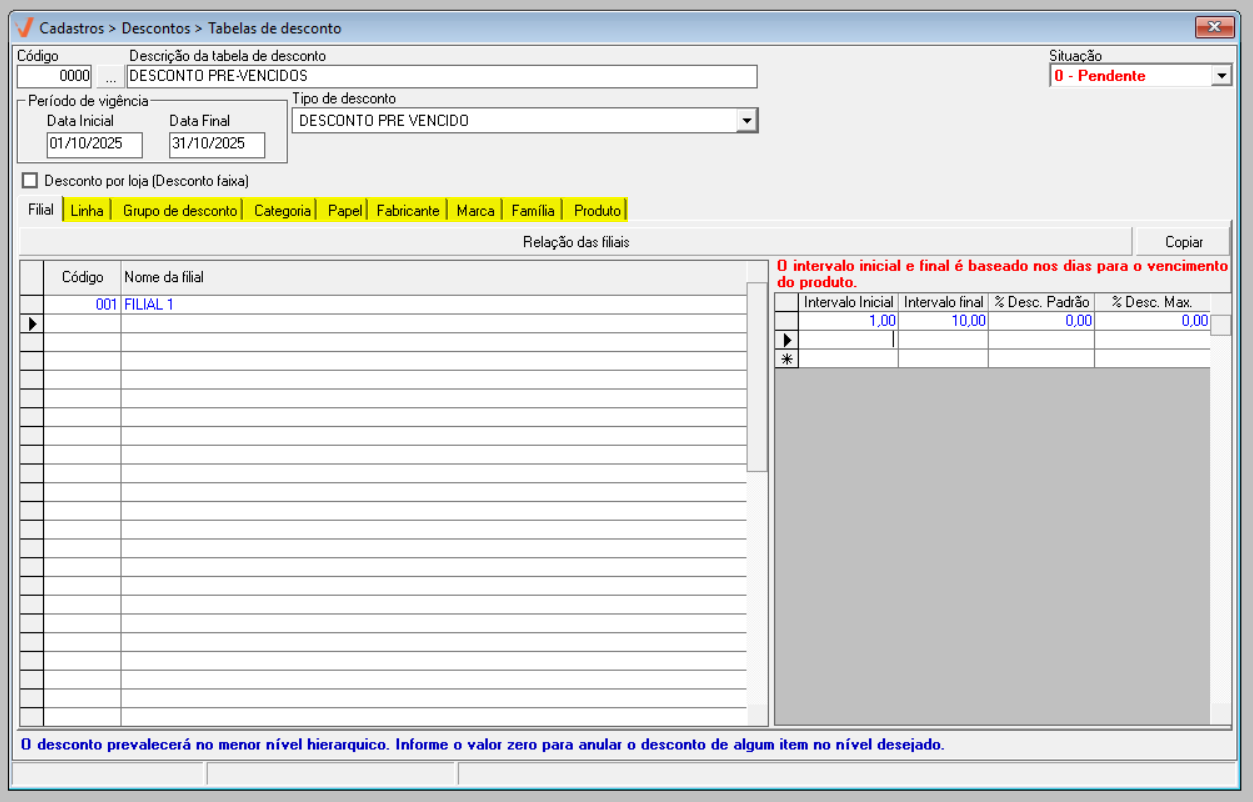Open Tipo de desconto dropdown list

point(746,121)
